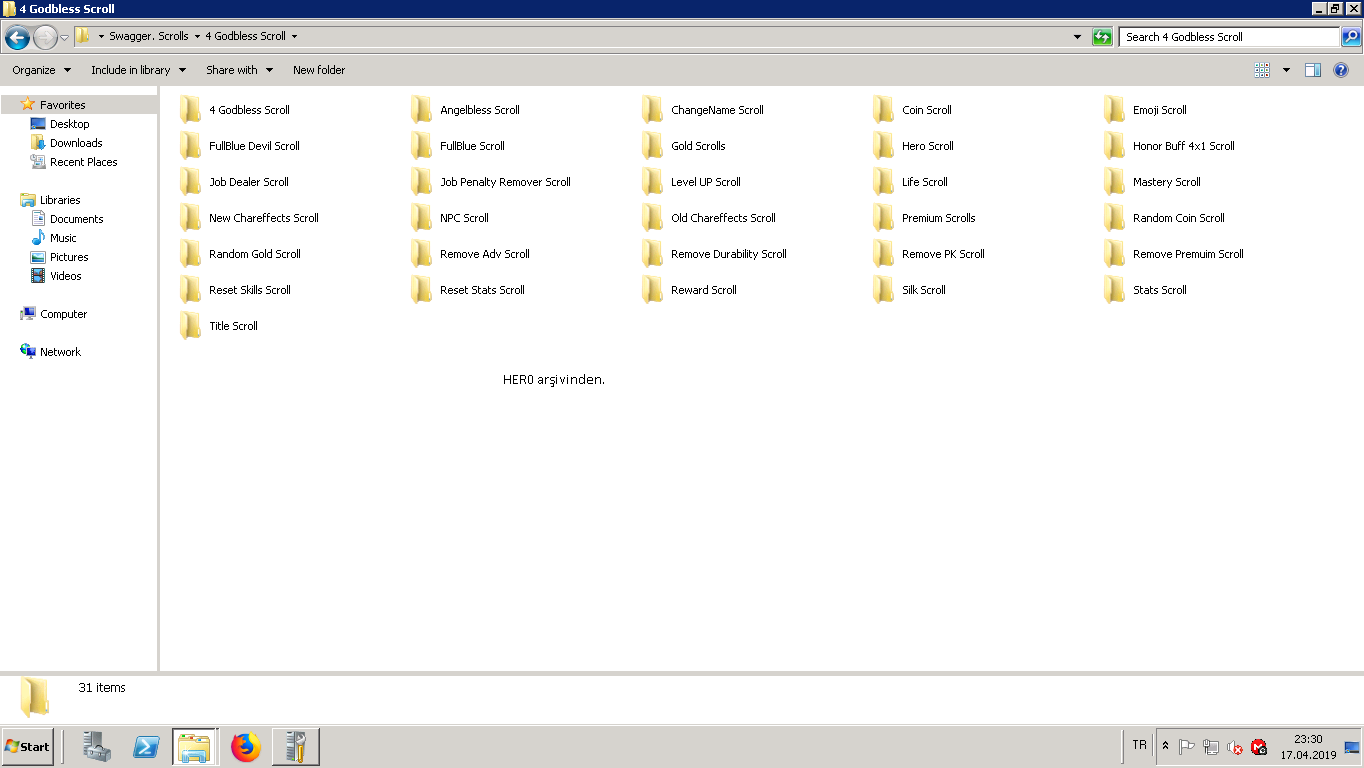Click the Stats Scroll folder name
The width and height of the screenshot is (1364, 768).
[x=1160, y=290]
